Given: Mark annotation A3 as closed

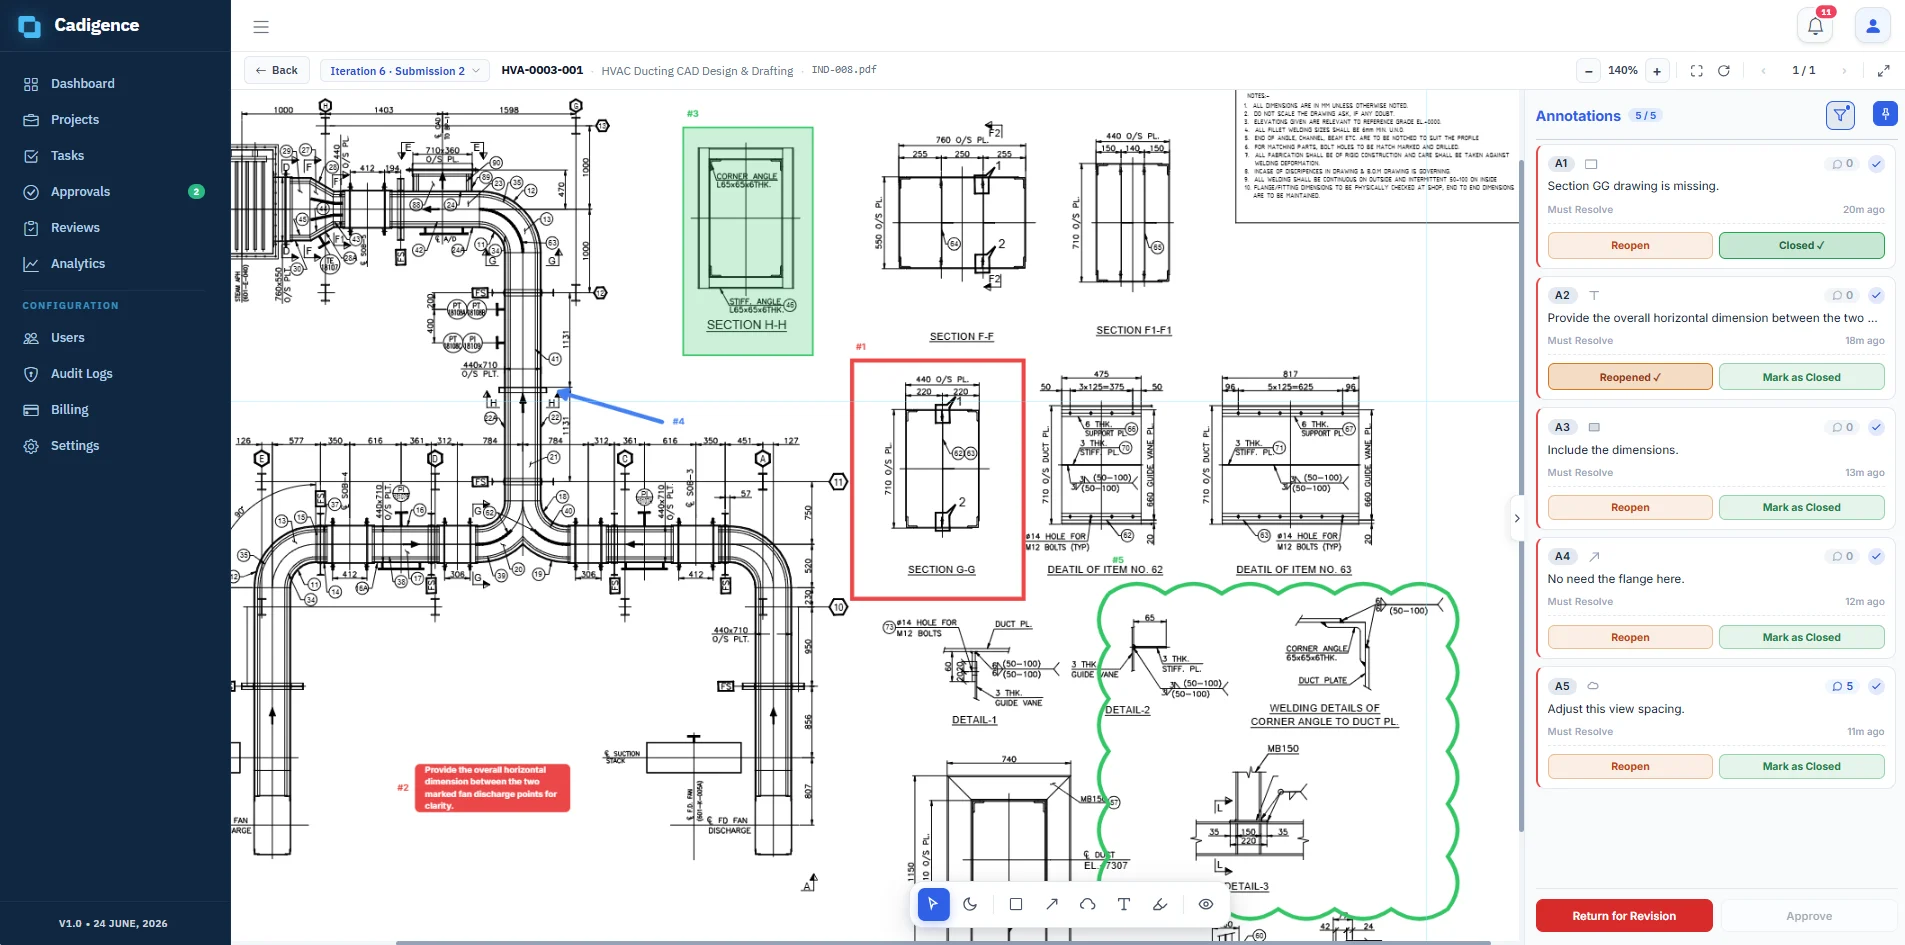Looking at the screenshot, I should (x=1801, y=508).
